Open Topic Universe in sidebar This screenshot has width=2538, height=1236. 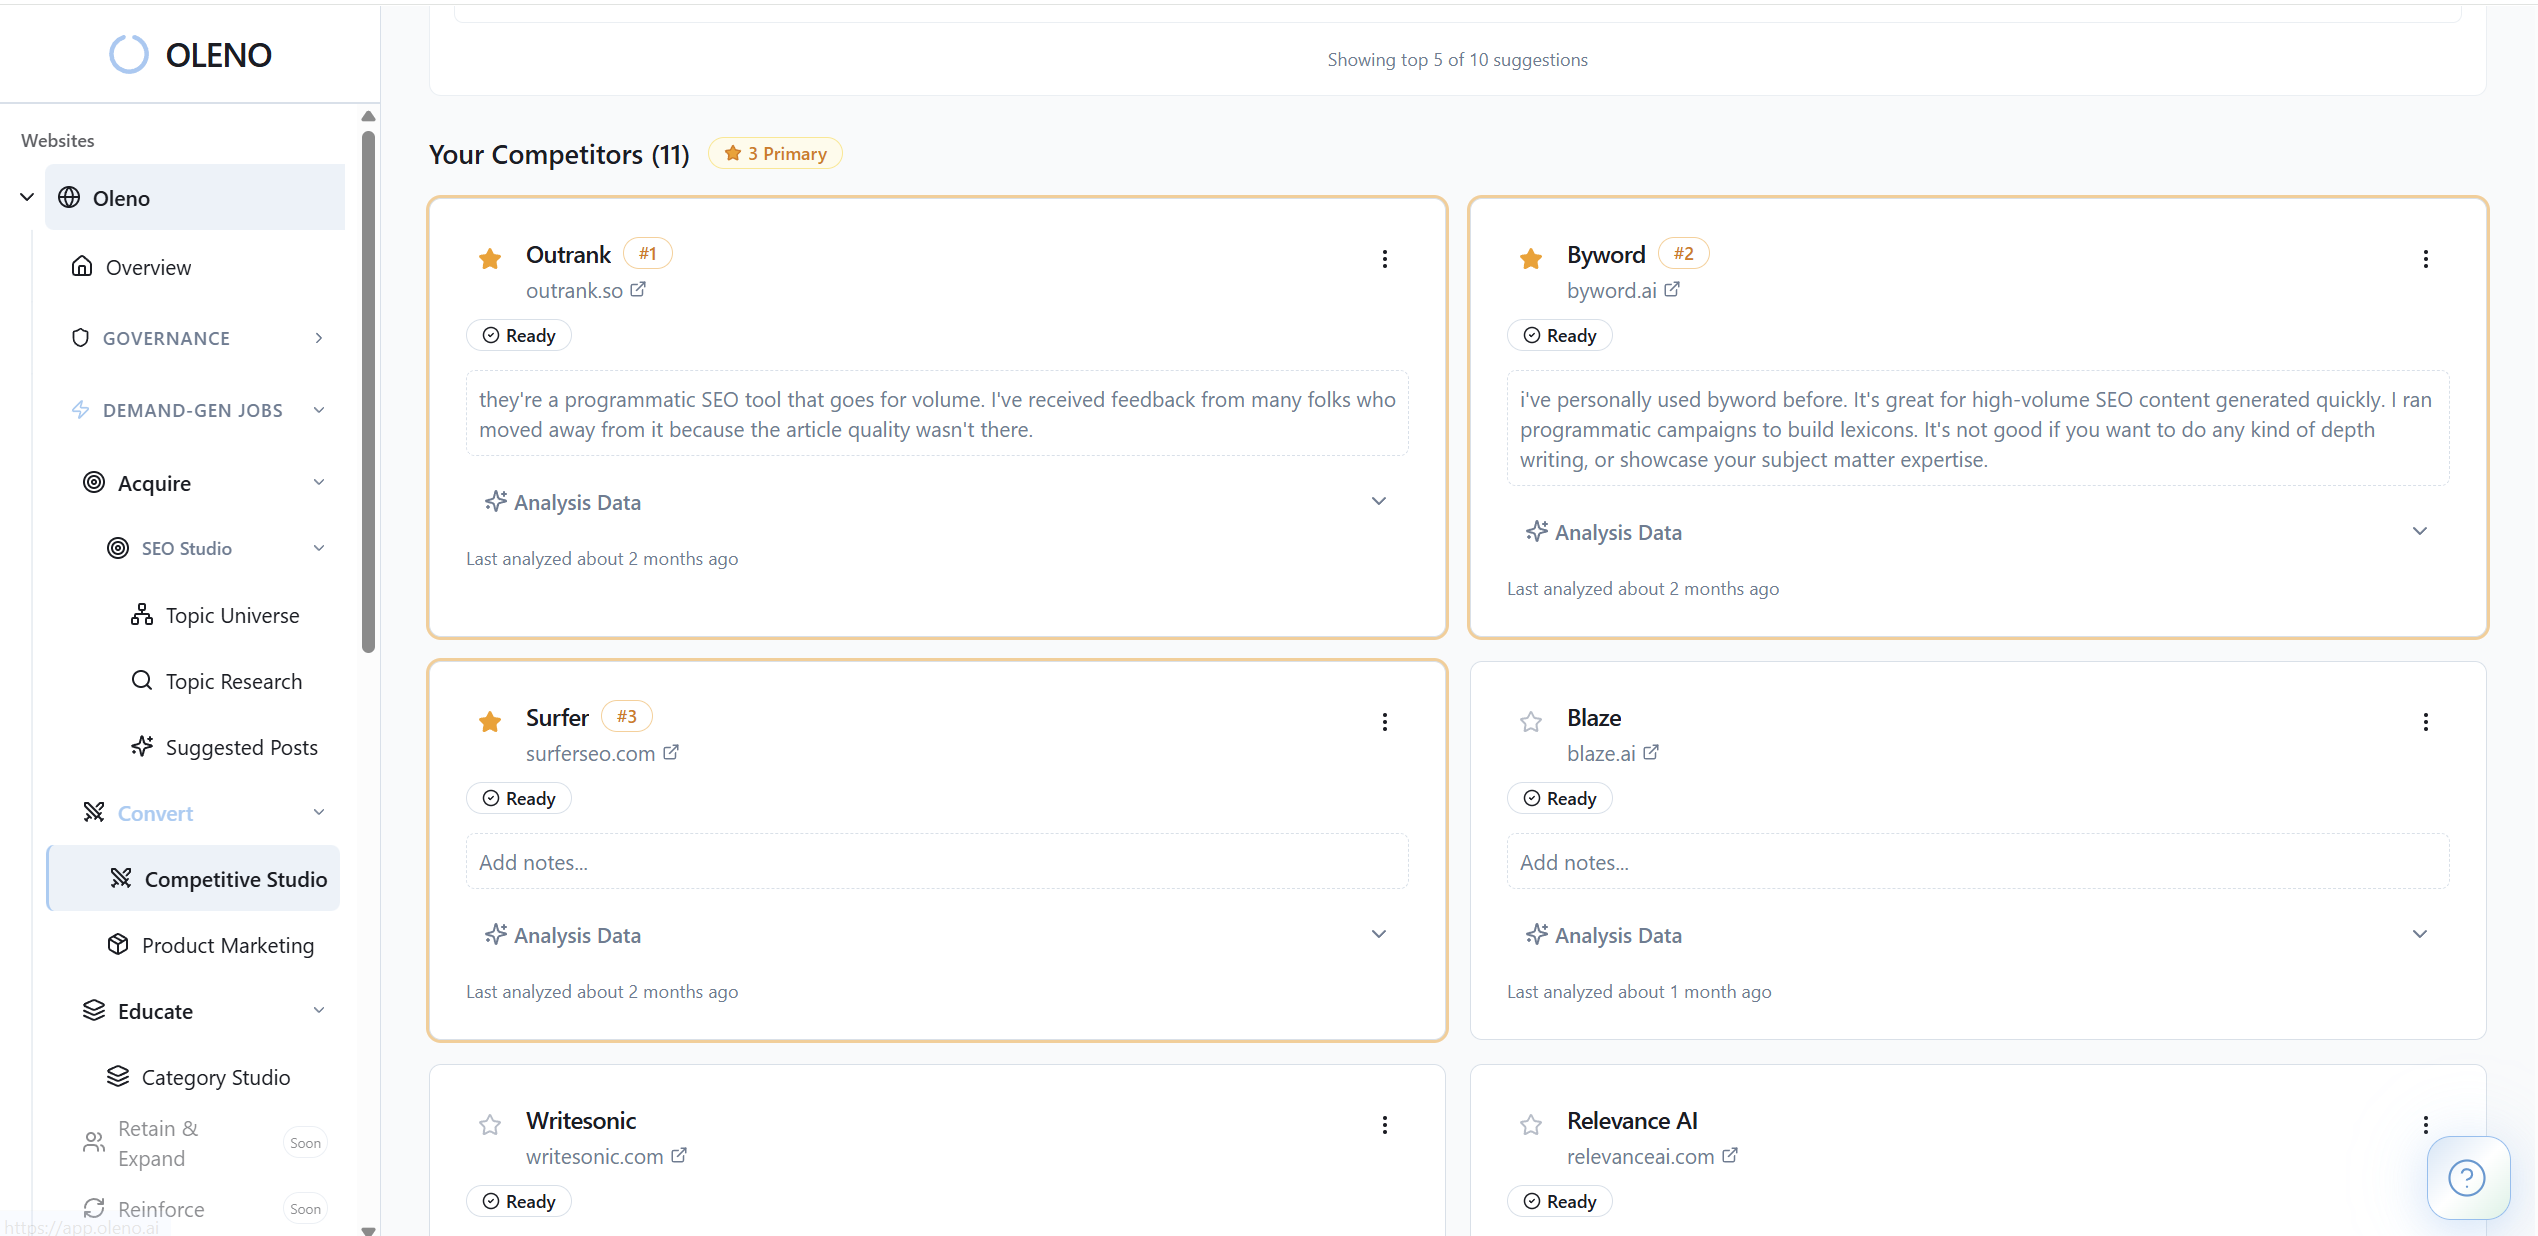pyautogui.click(x=232, y=615)
